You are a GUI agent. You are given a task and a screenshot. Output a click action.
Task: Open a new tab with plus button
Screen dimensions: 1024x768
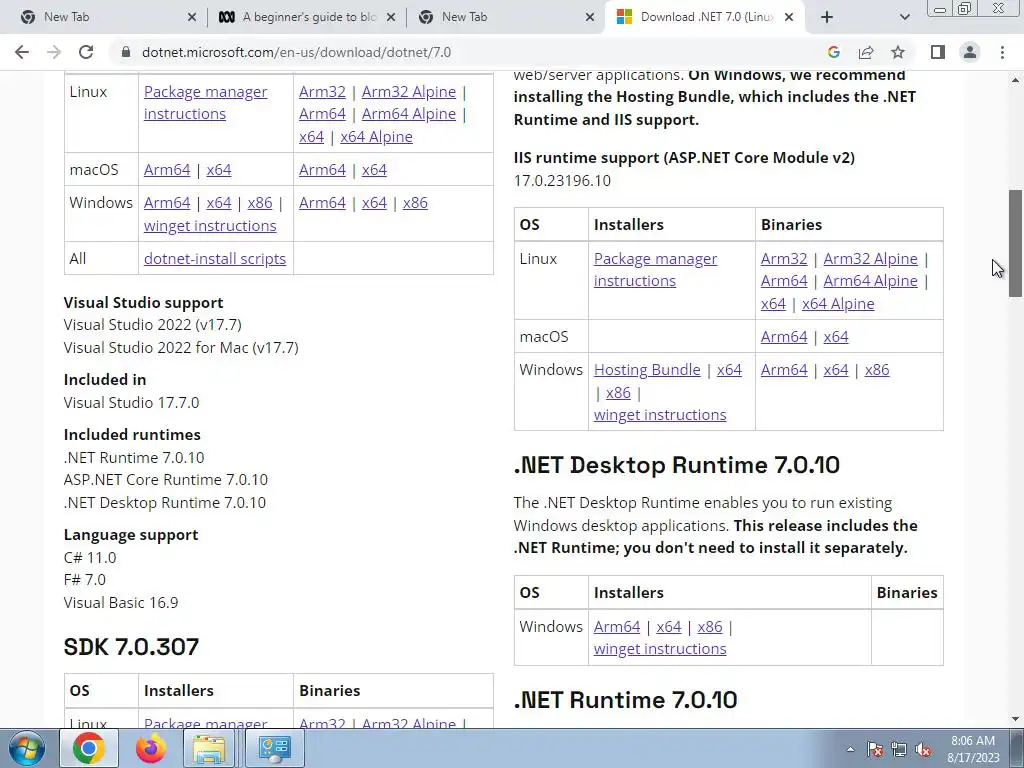(827, 17)
